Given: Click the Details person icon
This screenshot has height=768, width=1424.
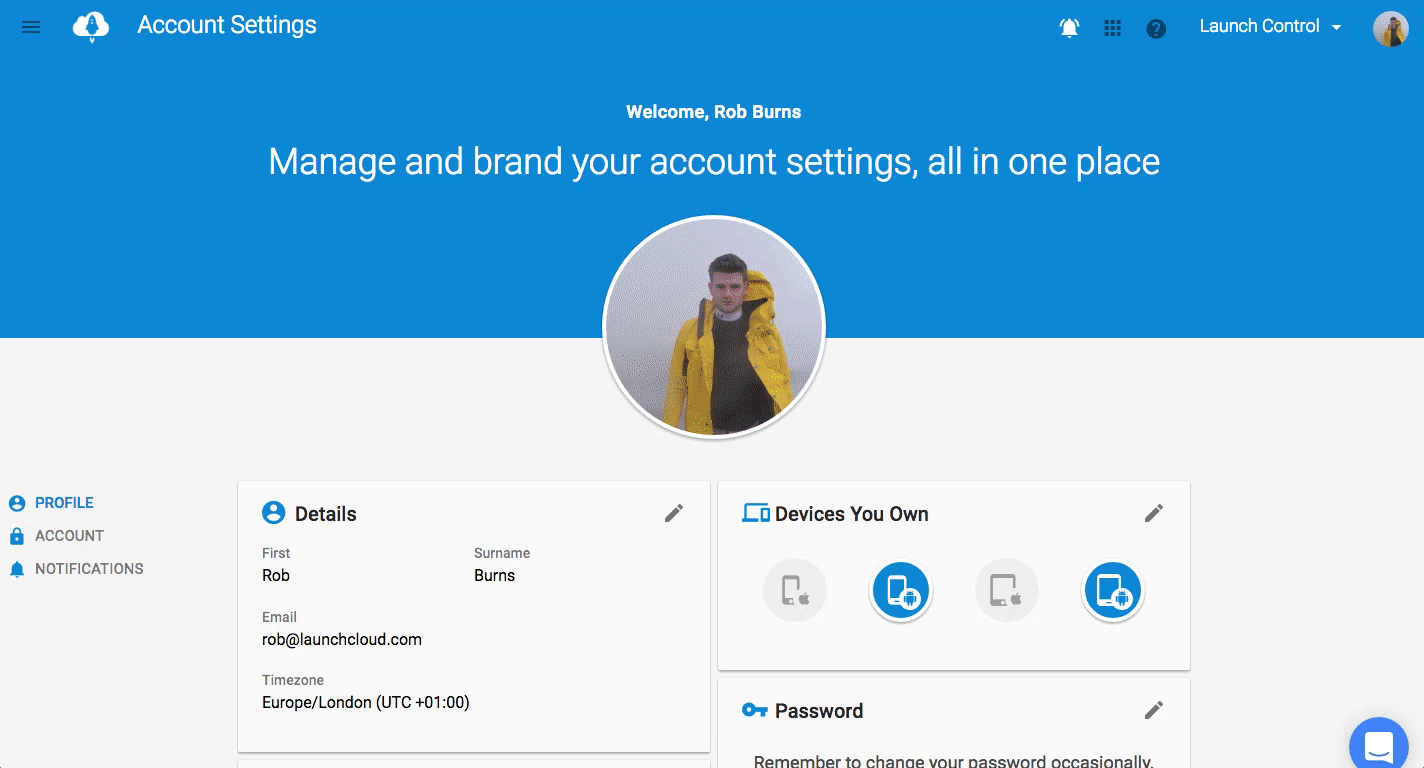Looking at the screenshot, I should coord(273,513).
